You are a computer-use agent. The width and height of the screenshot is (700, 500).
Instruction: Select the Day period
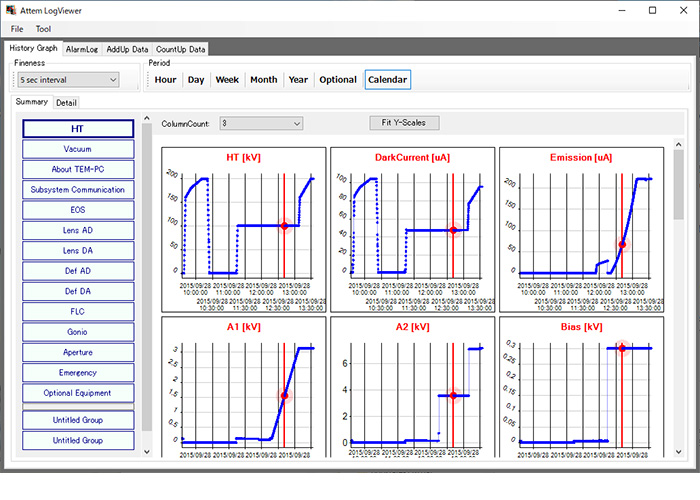point(196,80)
